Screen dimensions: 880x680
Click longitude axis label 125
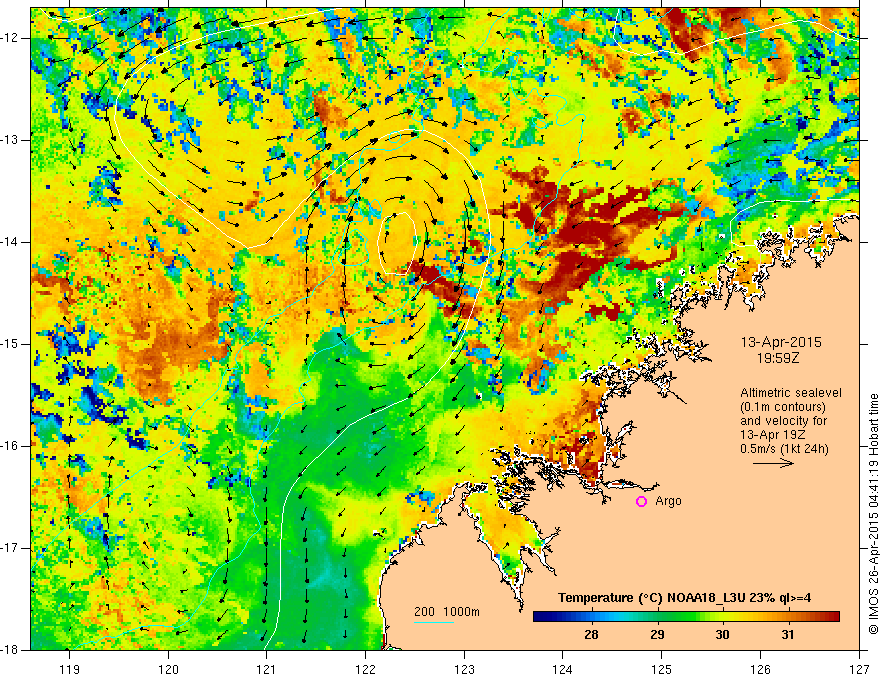[x=661, y=669]
